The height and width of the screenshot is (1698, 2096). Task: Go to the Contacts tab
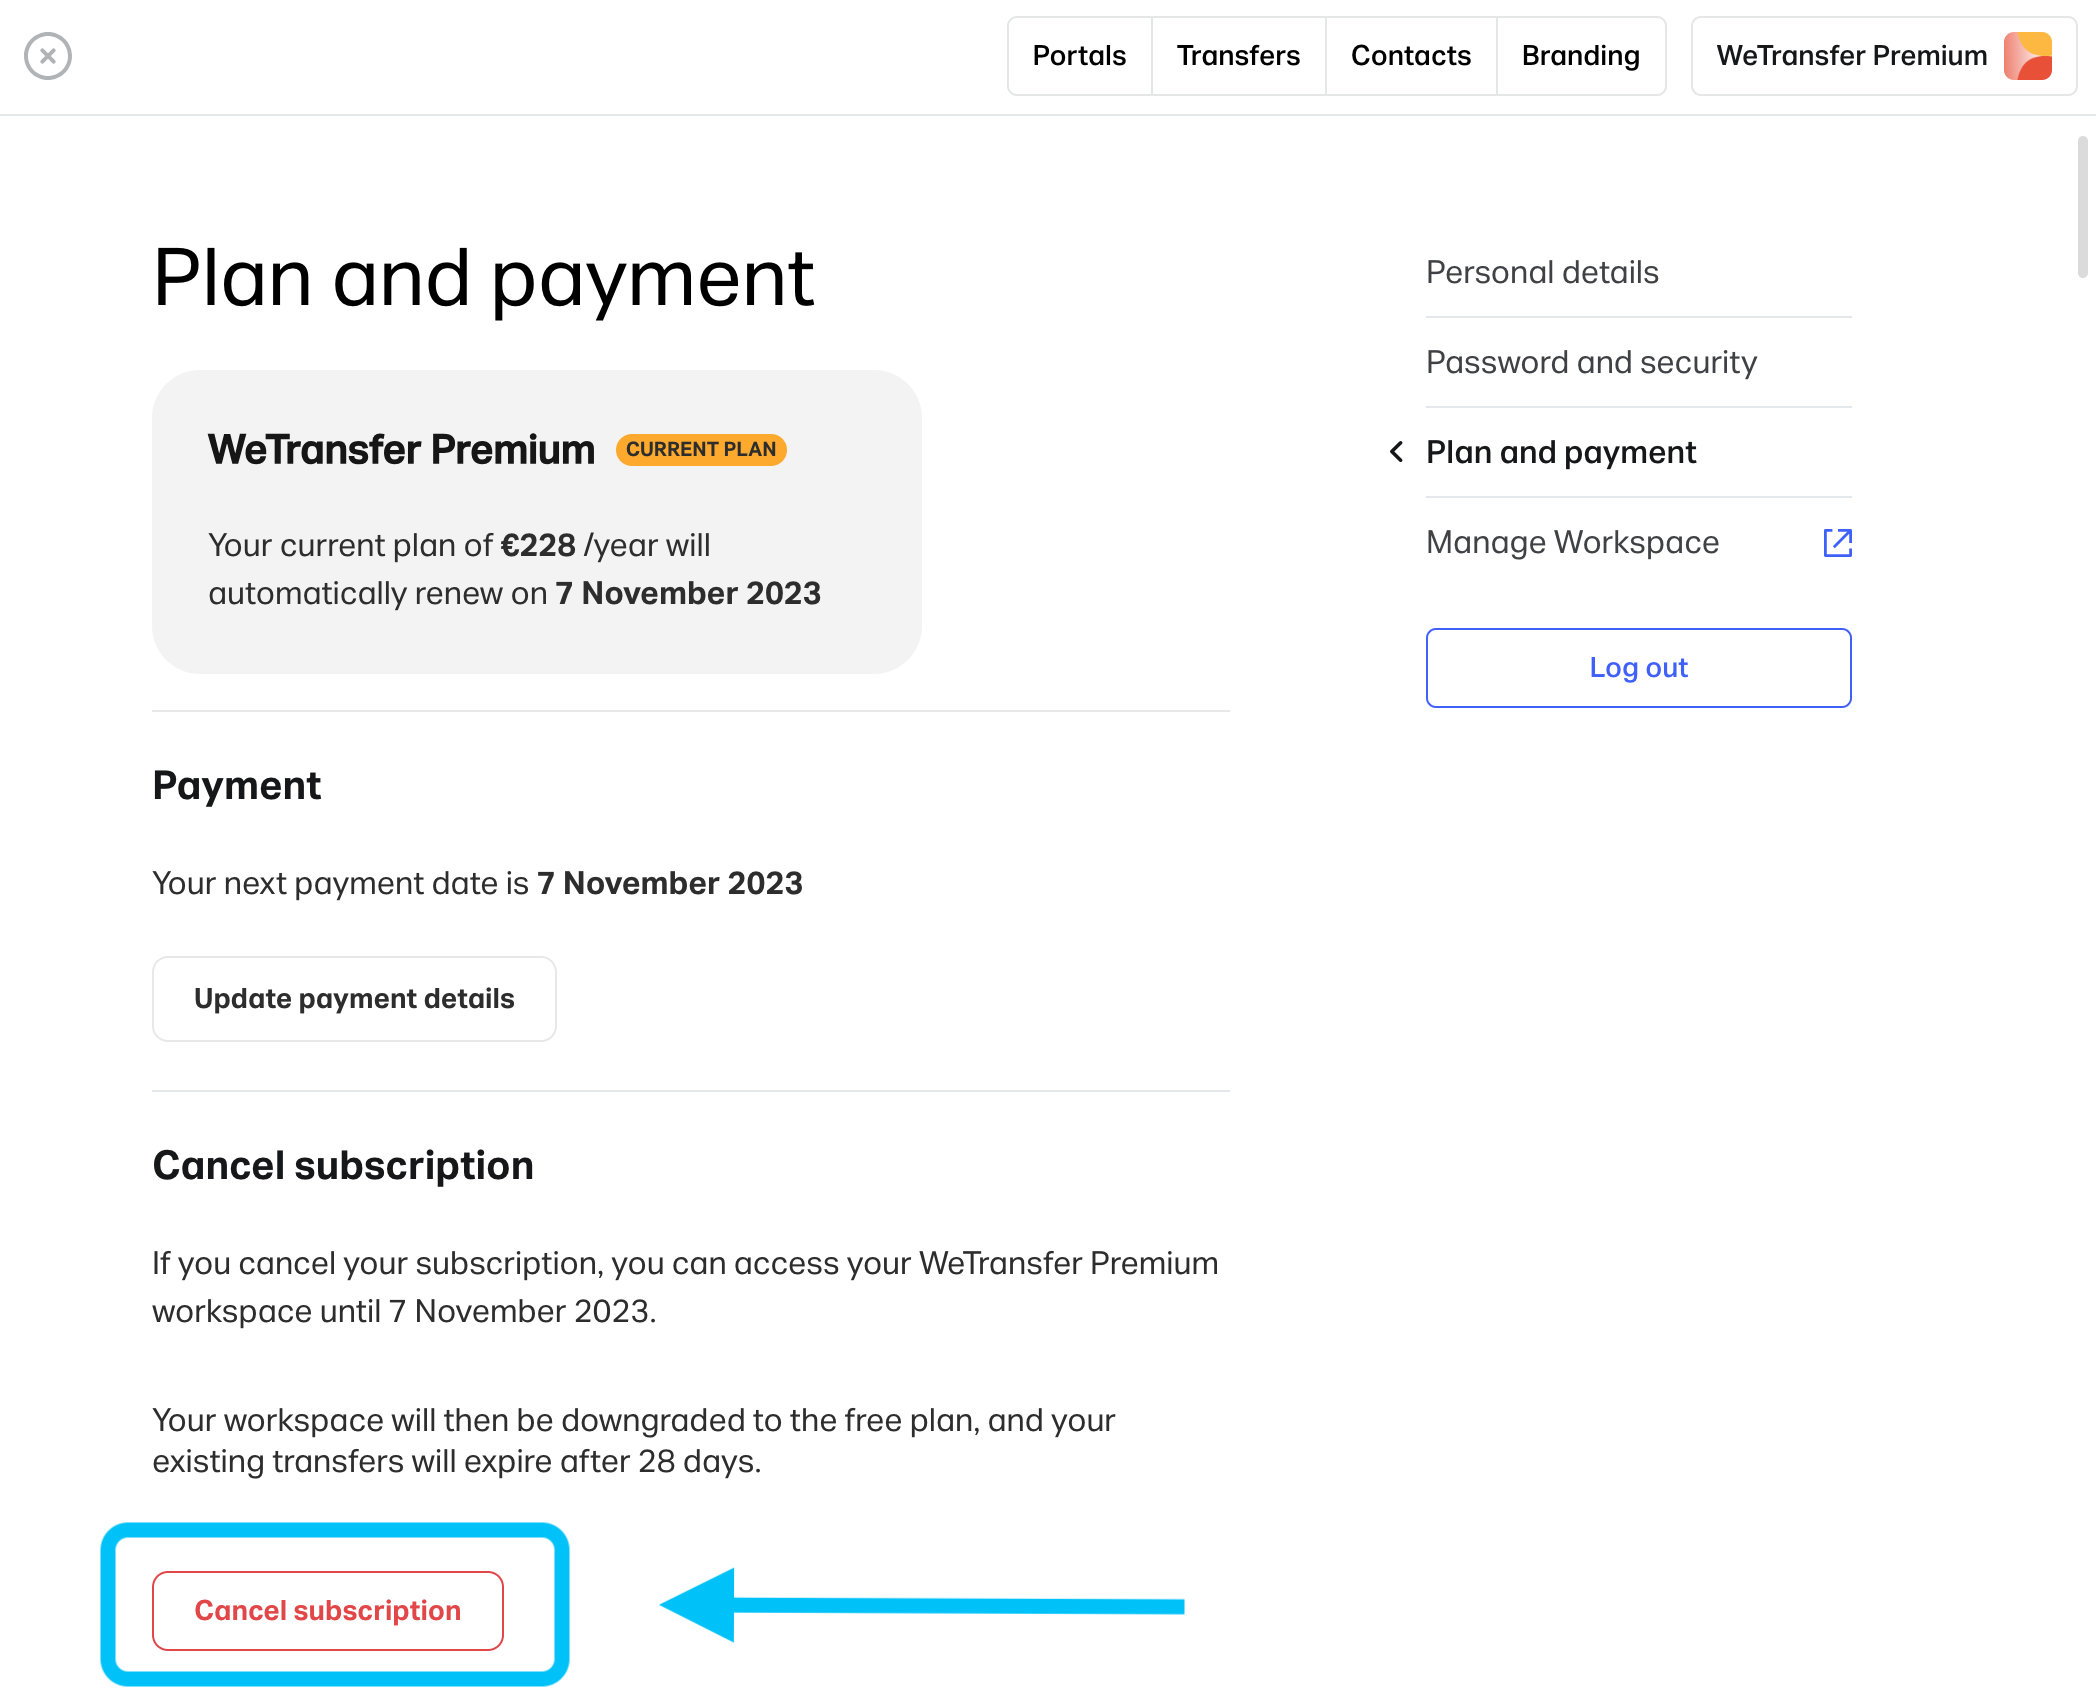(x=1410, y=56)
